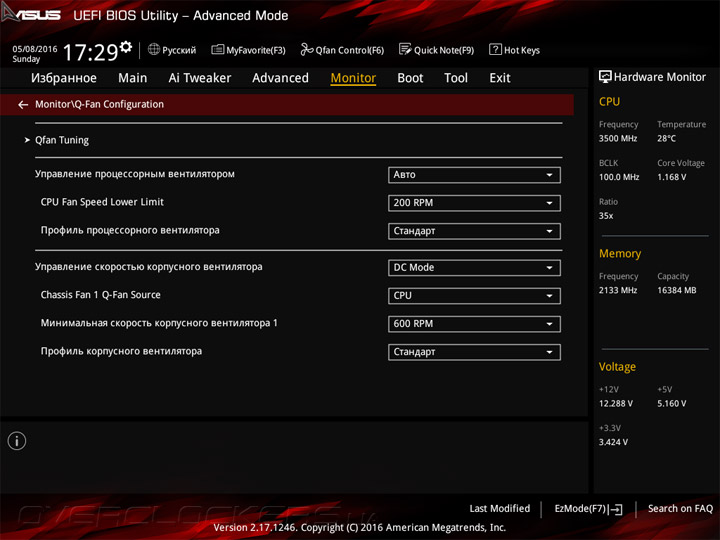
Task: Open CPU Fan Speed Lower Limit 200 RPM dropdown
Action: pos(474,203)
